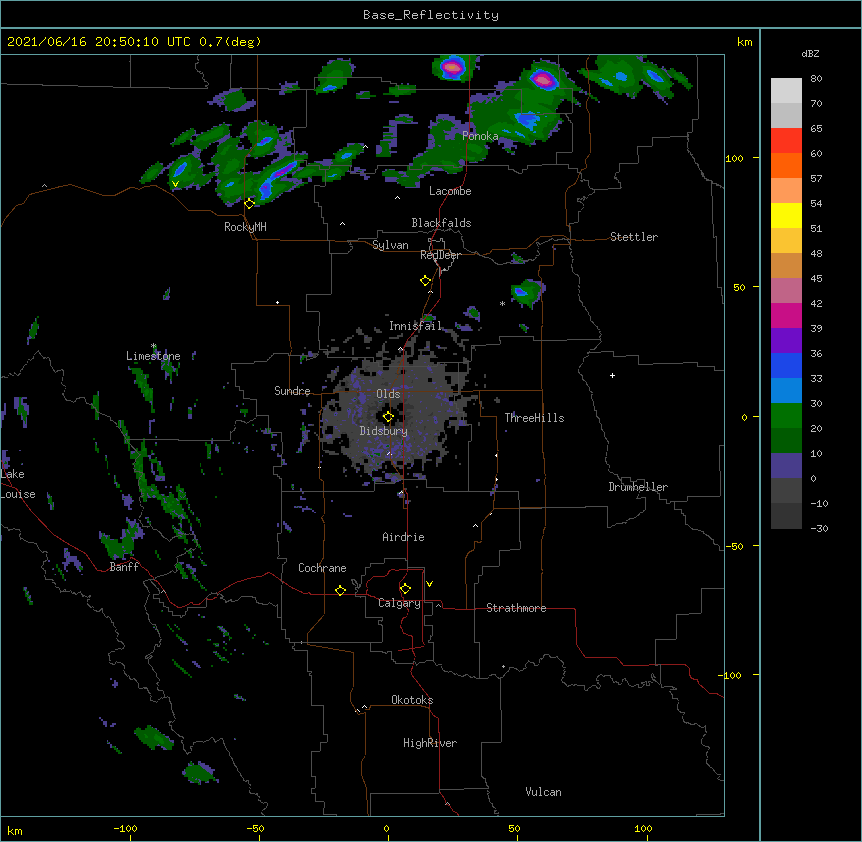Click the RedDeer city label
The width and height of the screenshot is (862, 842).
pyautogui.click(x=440, y=255)
